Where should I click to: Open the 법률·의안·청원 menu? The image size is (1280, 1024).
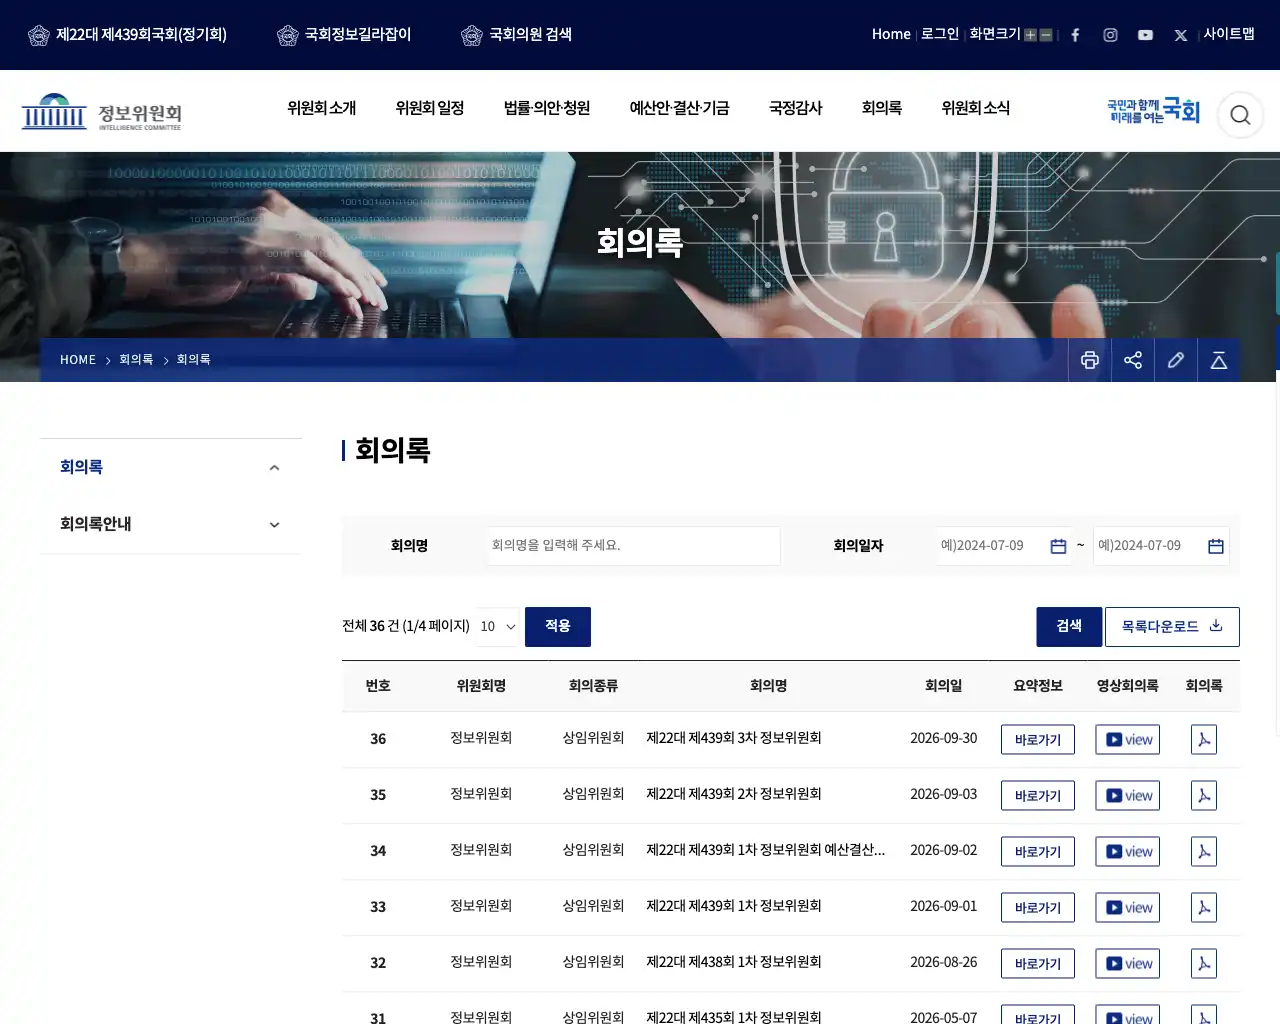547,108
